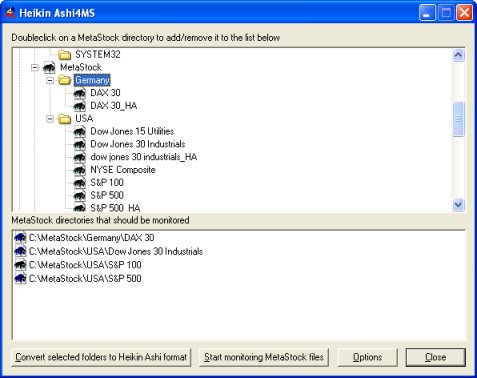Screen dimensions: 477x378
Task: Select the USA folder label
Action: (x=84, y=119)
